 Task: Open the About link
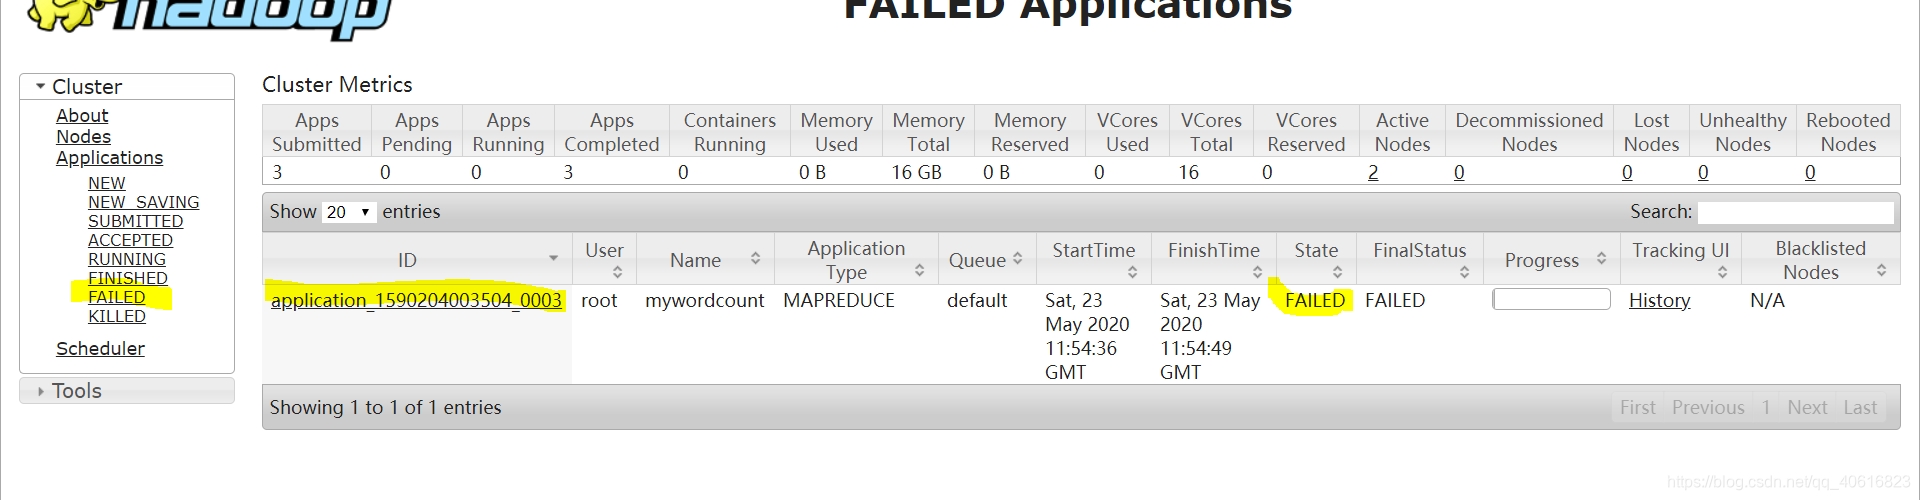pos(82,116)
